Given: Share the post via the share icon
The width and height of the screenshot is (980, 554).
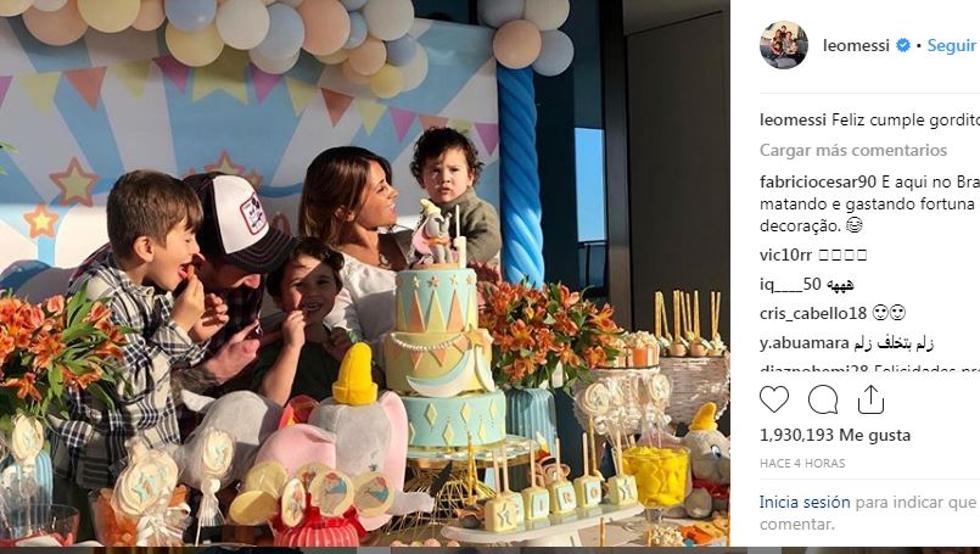Looking at the screenshot, I should pyautogui.click(x=870, y=400).
